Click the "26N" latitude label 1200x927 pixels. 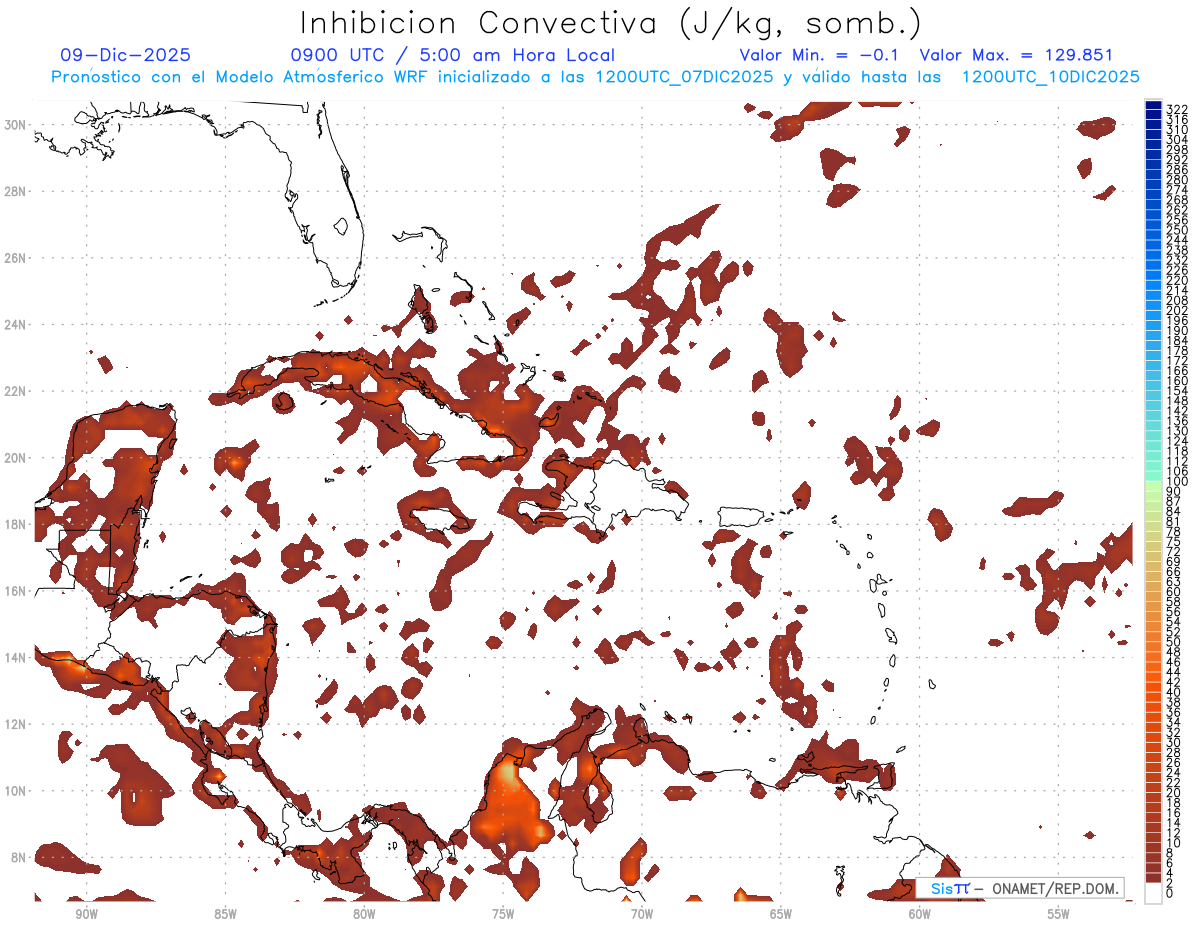16,258
